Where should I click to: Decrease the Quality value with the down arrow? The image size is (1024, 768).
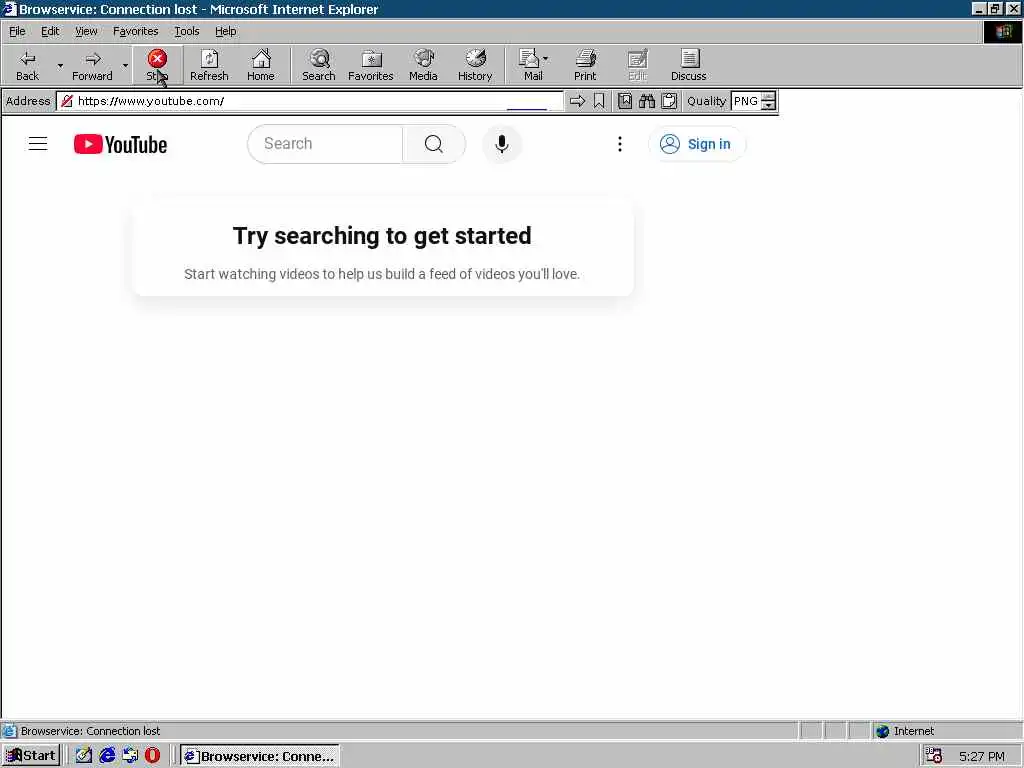769,106
